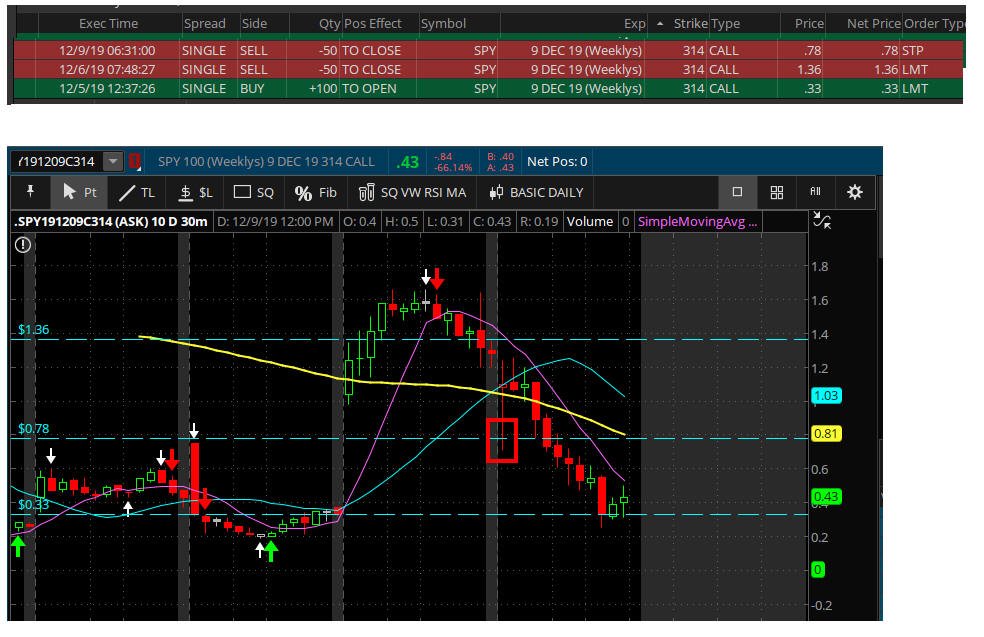
Task: Open the symbol selector dropdown arrow
Action: tap(113, 161)
